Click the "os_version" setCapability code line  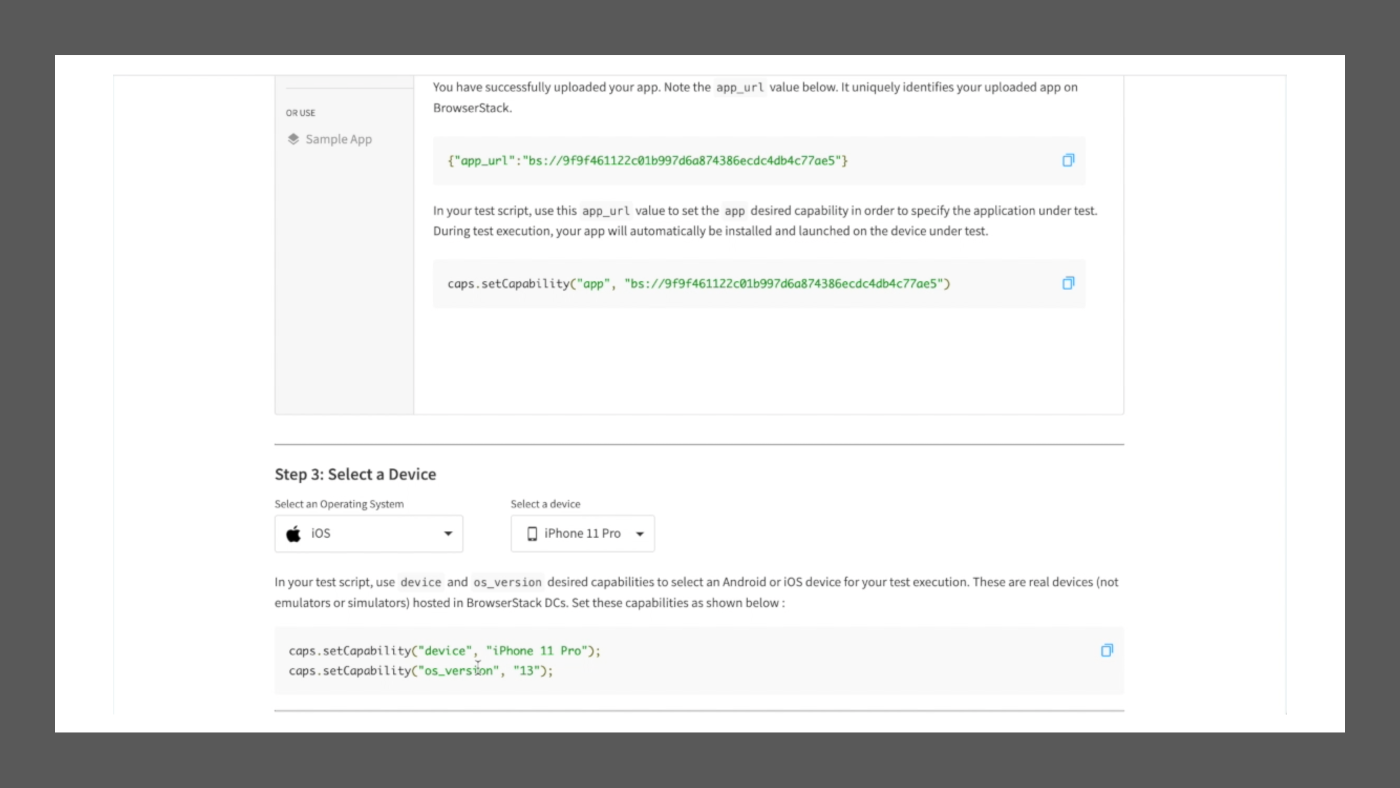pos(420,671)
